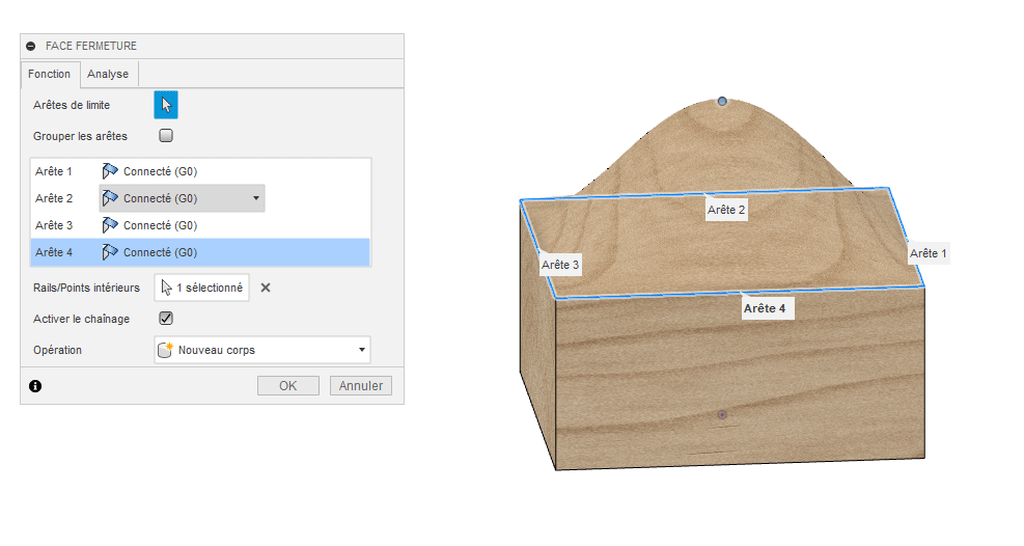Select the Arête 1 row in list
Image resolution: width=1024 pixels, height=546 pixels.
(200, 171)
